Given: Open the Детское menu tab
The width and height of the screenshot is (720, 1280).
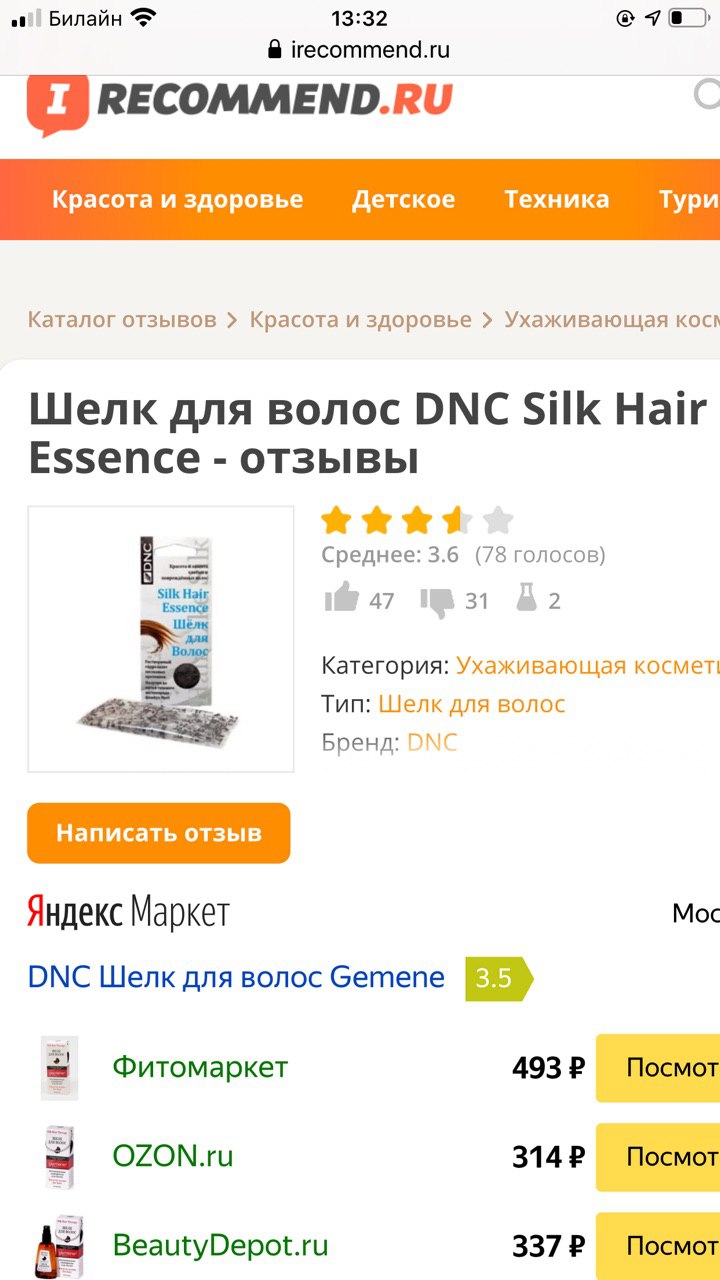Looking at the screenshot, I should pyautogui.click(x=403, y=199).
